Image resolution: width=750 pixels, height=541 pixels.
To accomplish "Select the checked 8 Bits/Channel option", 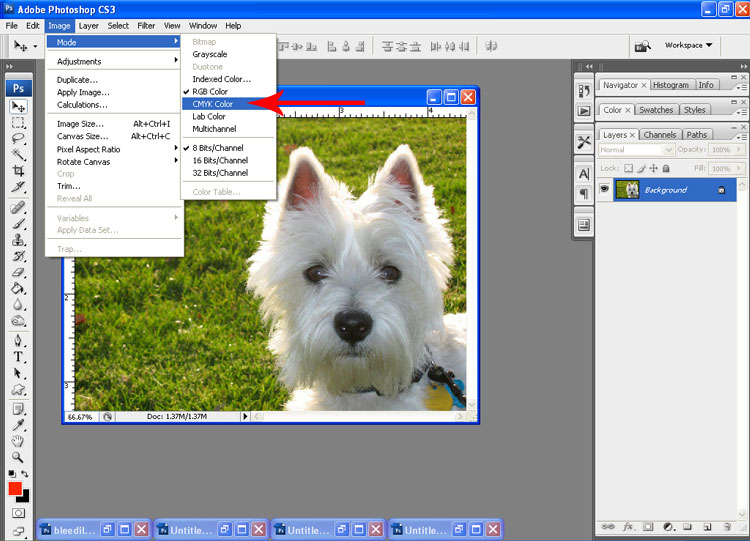I will pyautogui.click(x=229, y=148).
